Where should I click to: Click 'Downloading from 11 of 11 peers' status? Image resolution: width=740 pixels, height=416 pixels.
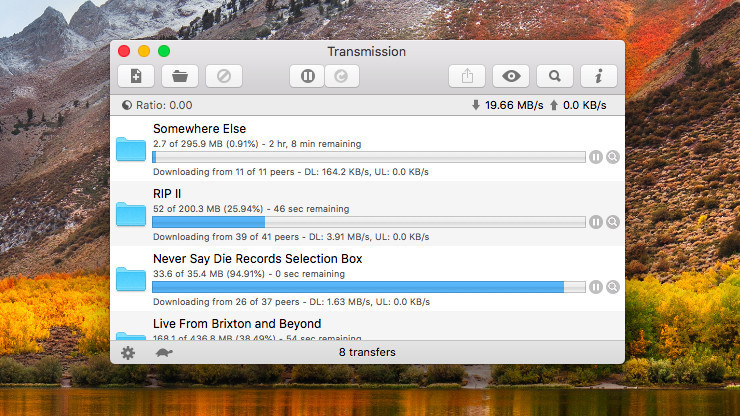(224, 172)
